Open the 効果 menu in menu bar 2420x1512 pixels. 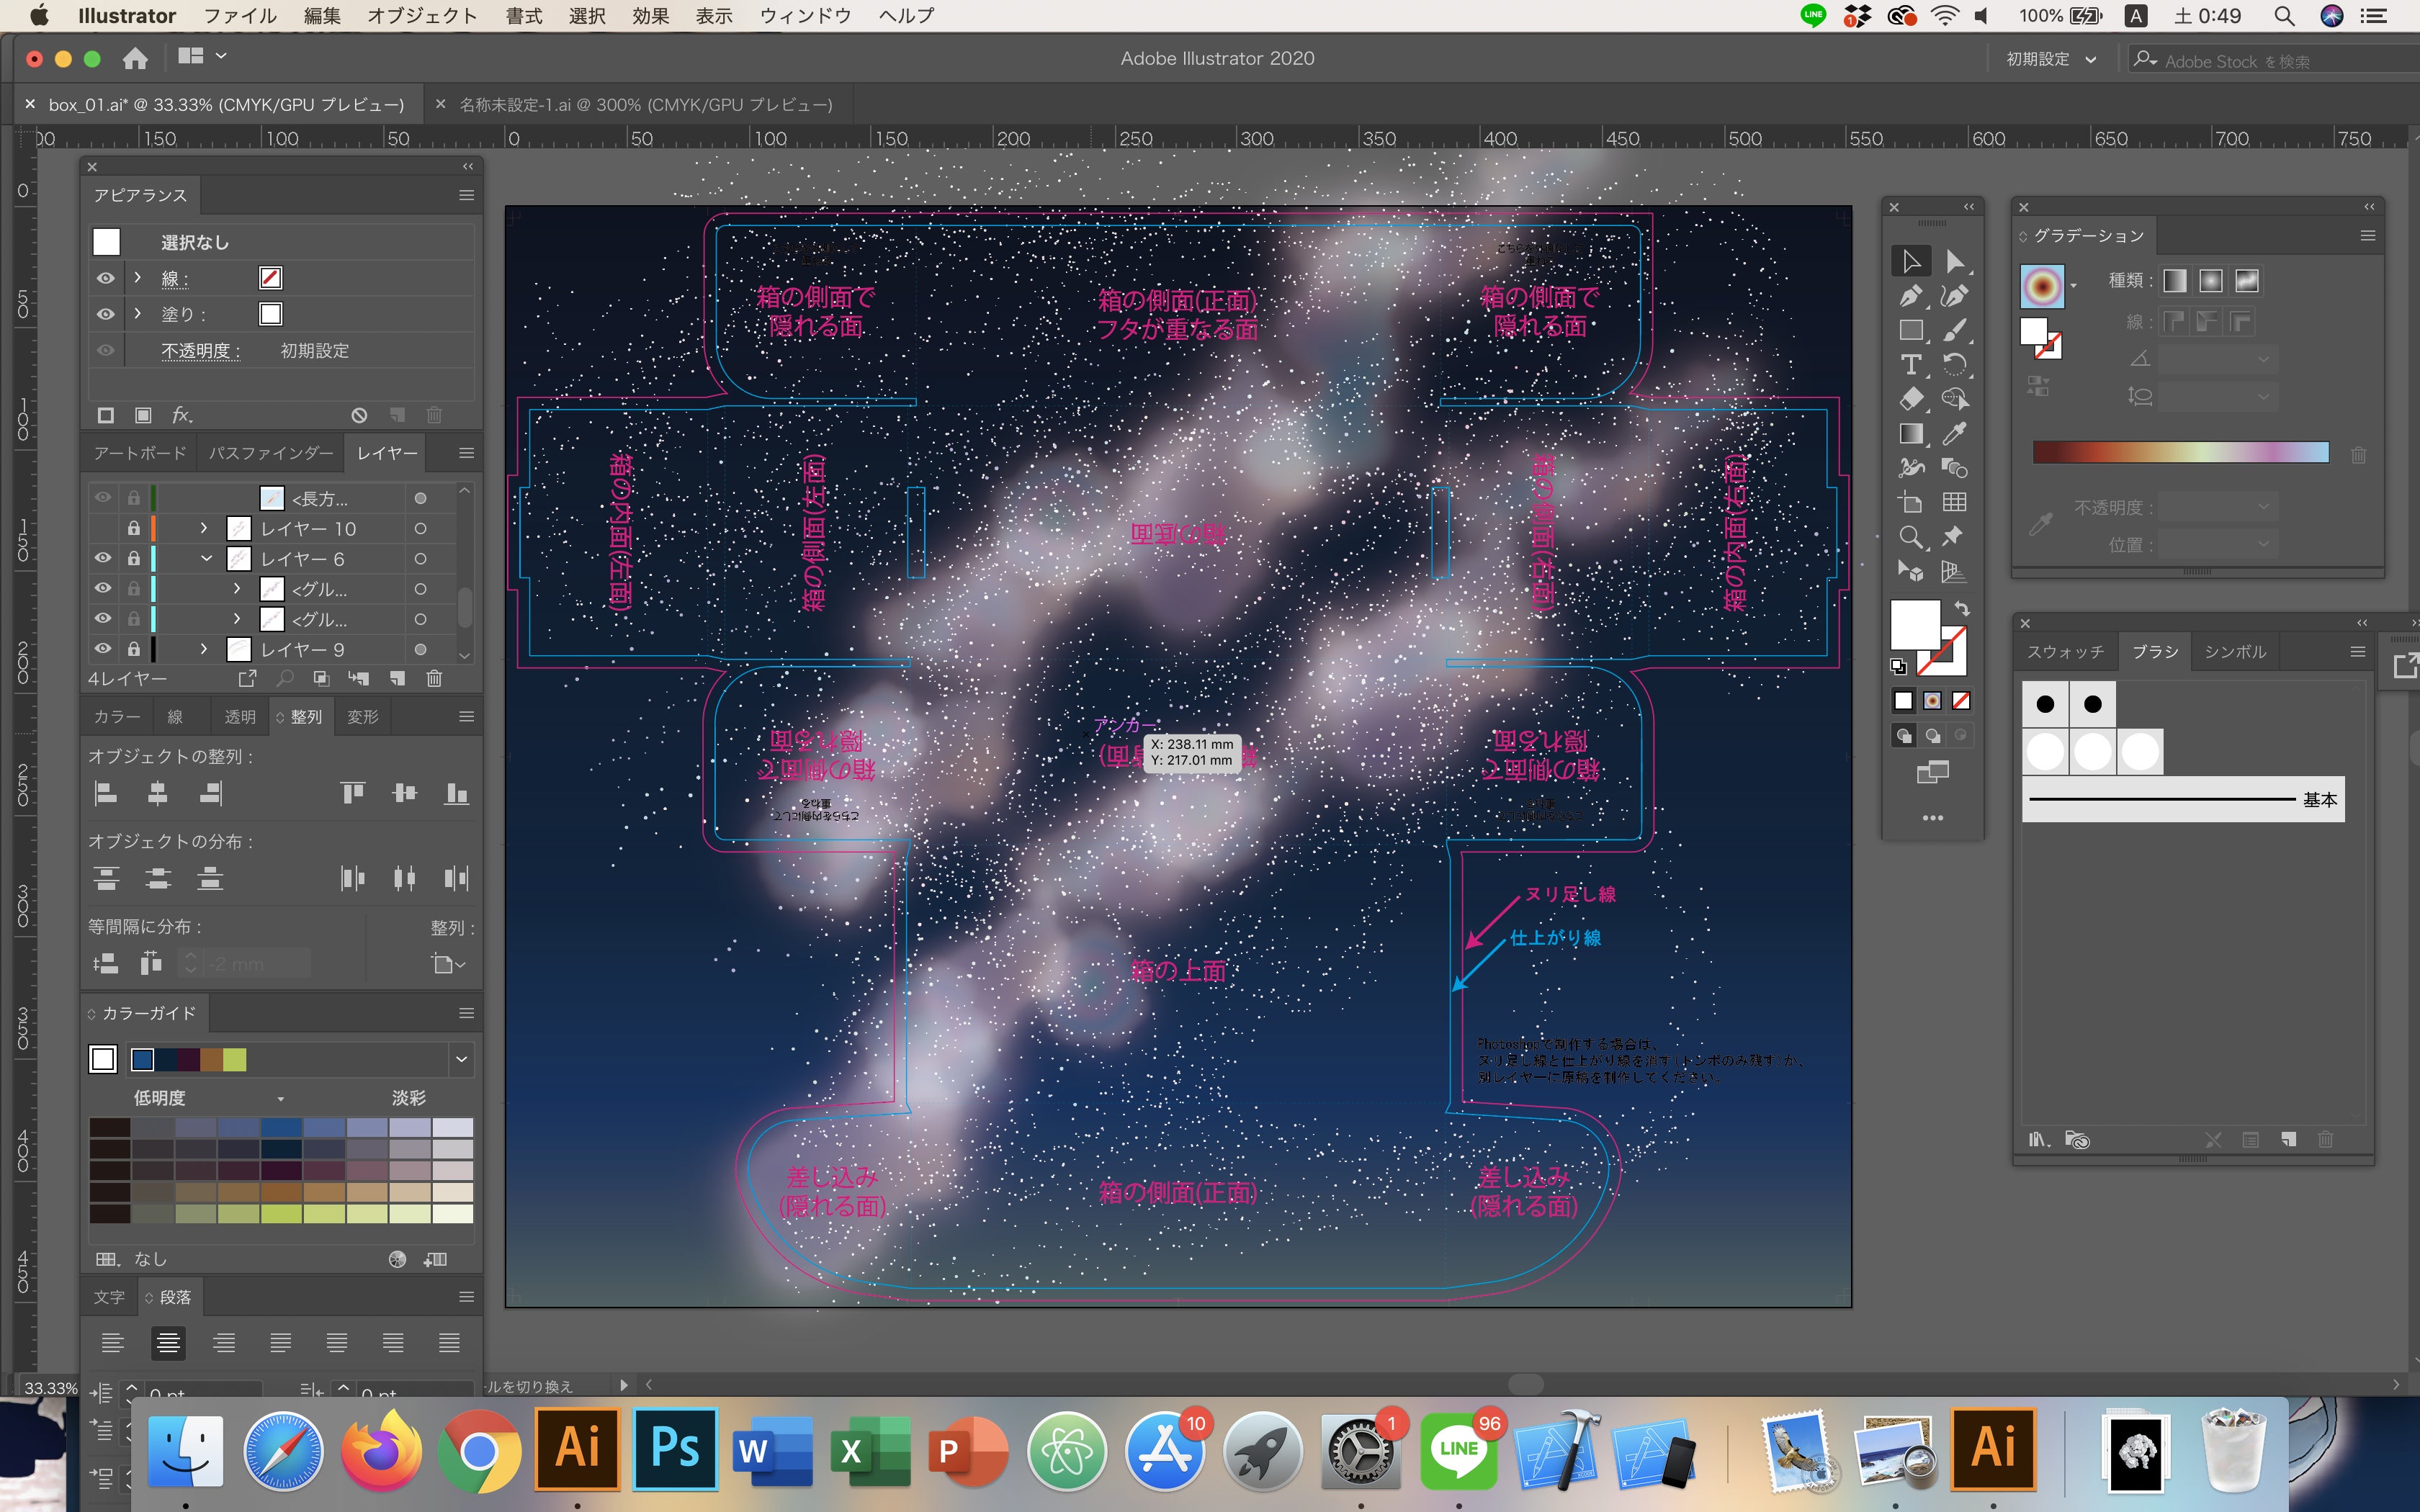[x=650, y=16]
